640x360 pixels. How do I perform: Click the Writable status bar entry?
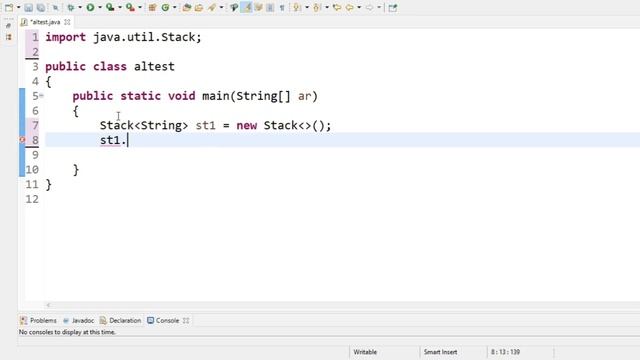[x=365, y=352]
